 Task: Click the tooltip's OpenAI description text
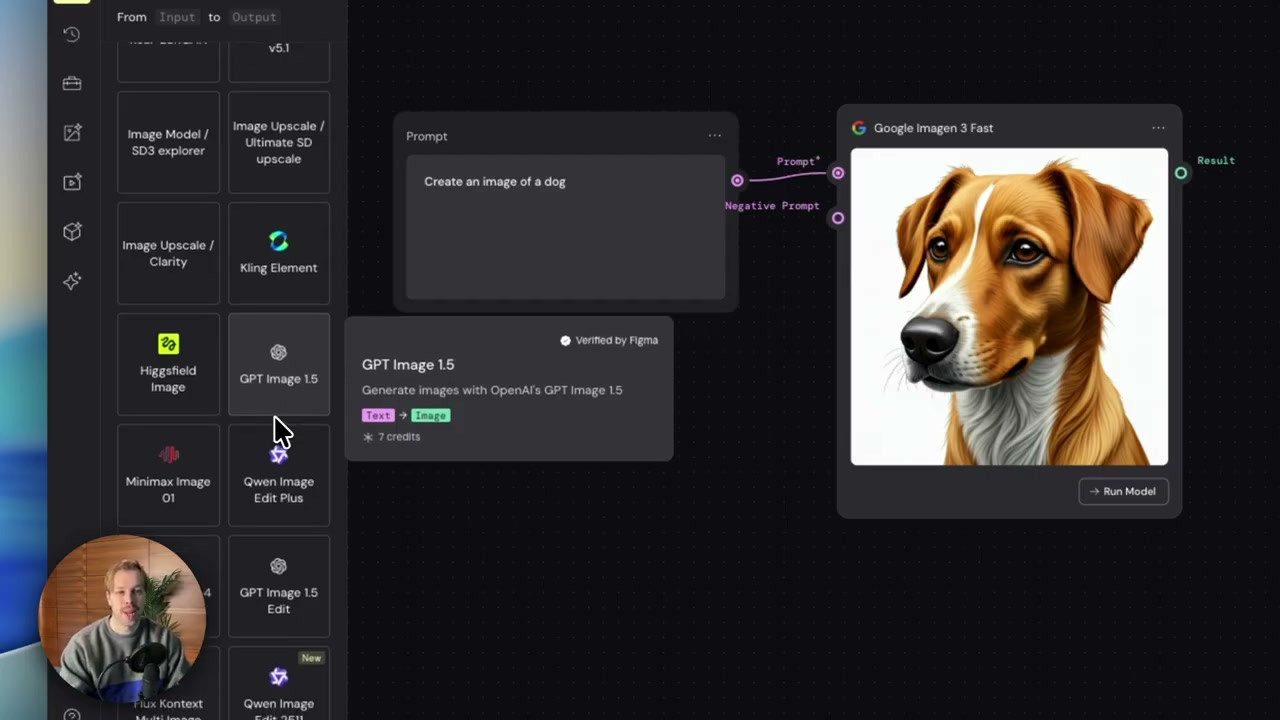(x=492, y=390)
